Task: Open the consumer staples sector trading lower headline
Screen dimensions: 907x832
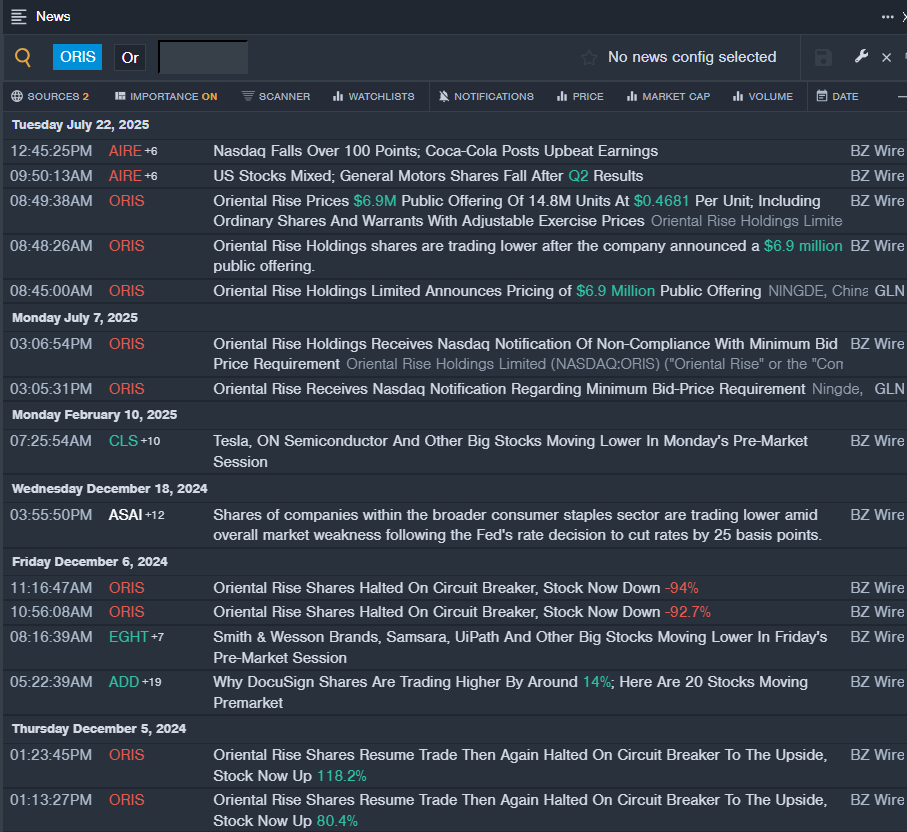Action: tap(518, 525)
